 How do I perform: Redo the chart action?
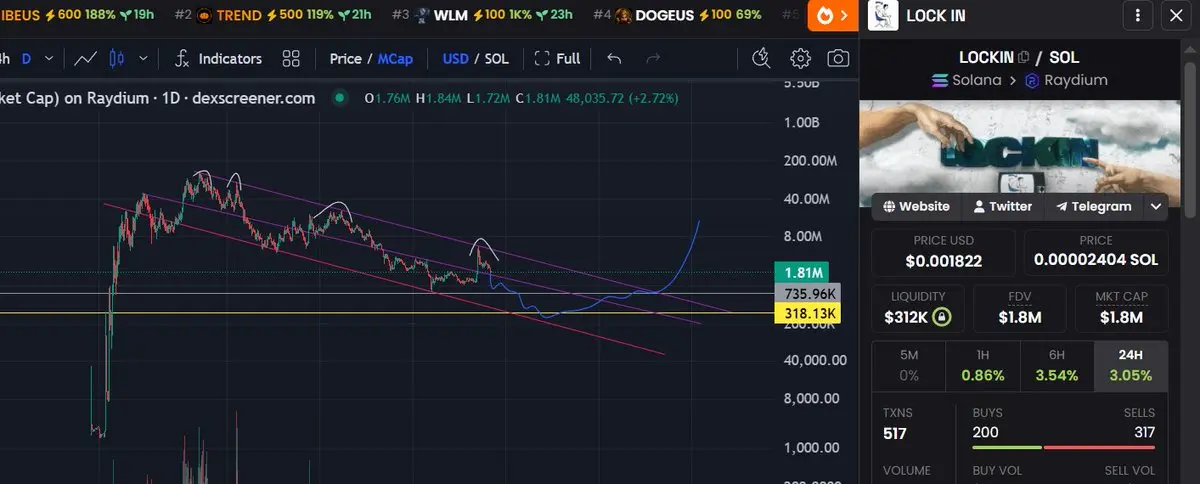click(x=653, y=58)
